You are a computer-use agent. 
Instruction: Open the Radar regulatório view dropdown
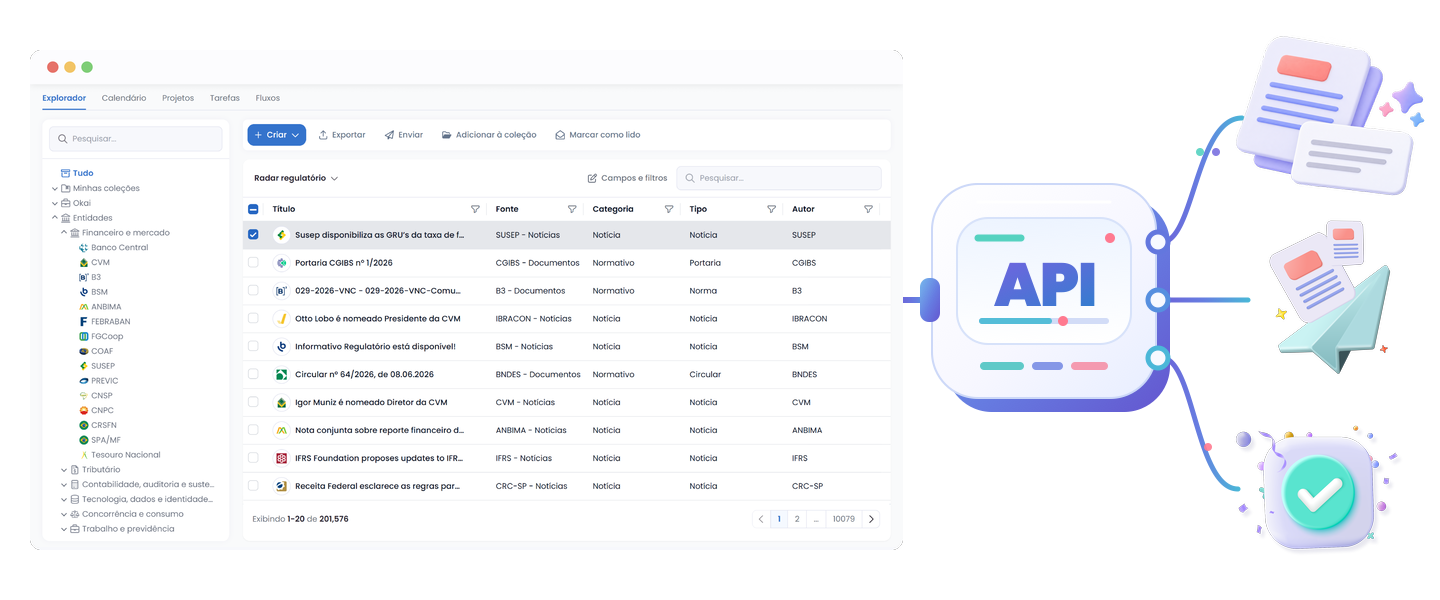296,178
